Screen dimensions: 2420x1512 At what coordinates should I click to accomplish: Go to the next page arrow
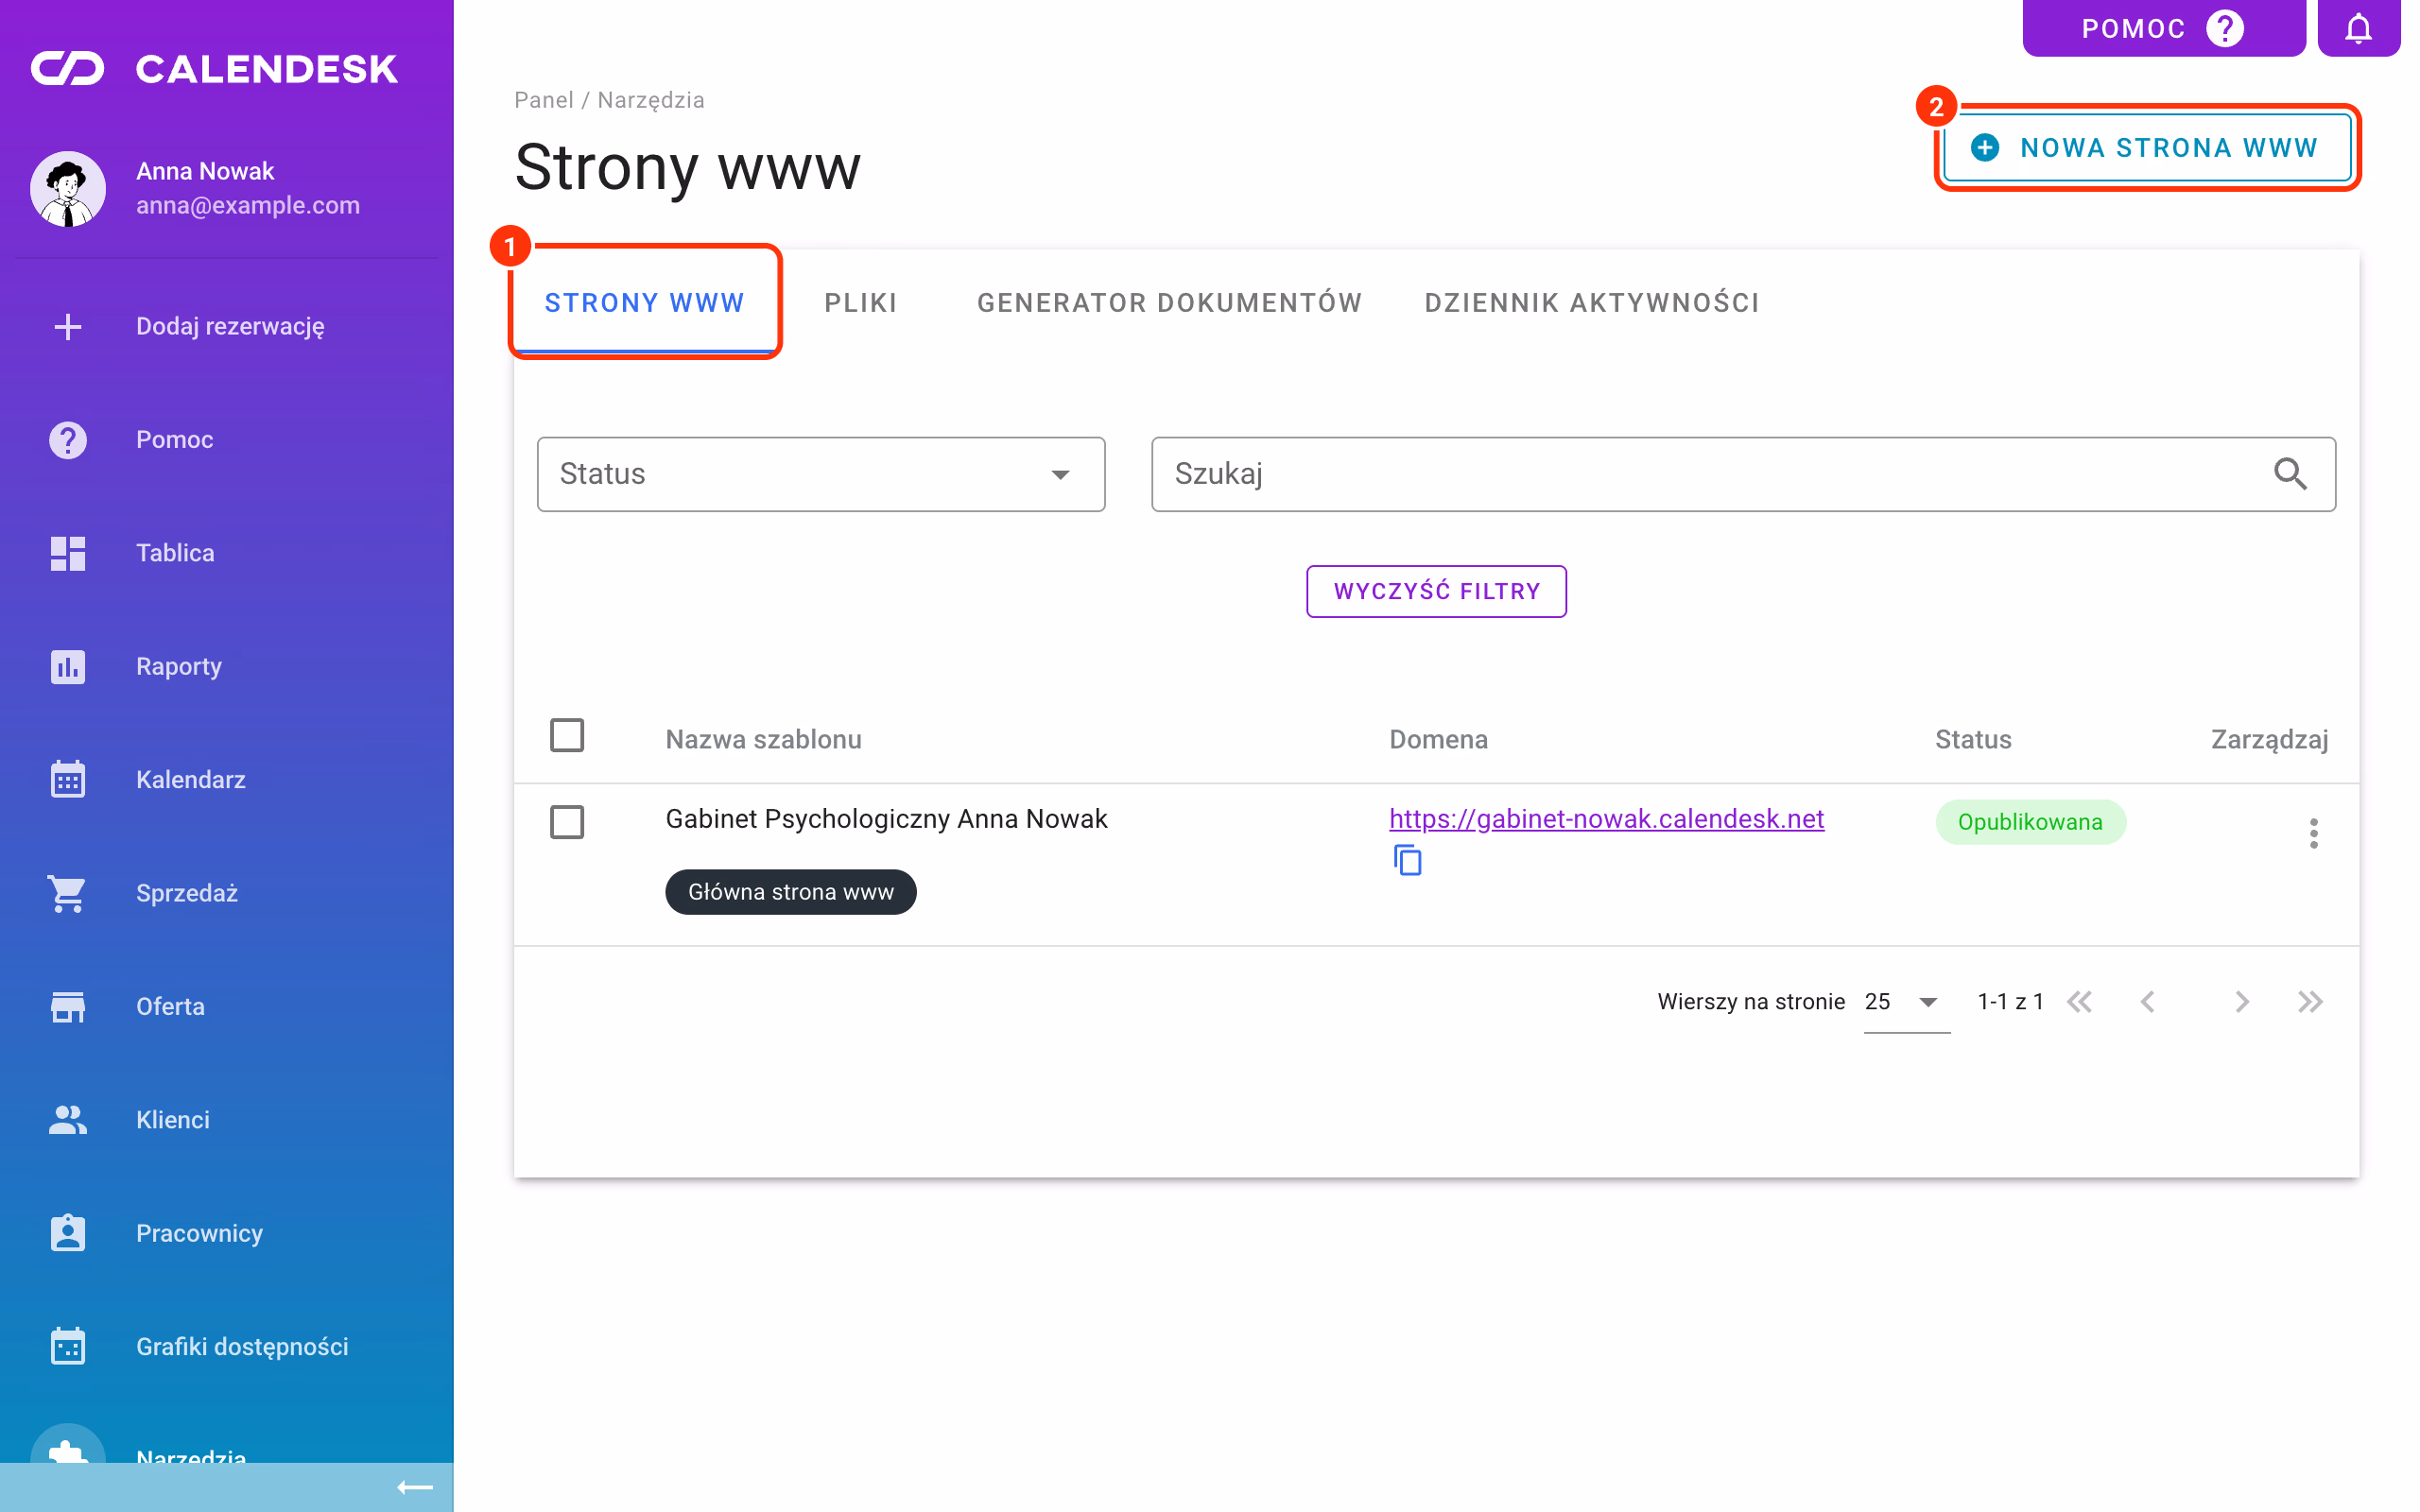[x=2242, y=1002]
